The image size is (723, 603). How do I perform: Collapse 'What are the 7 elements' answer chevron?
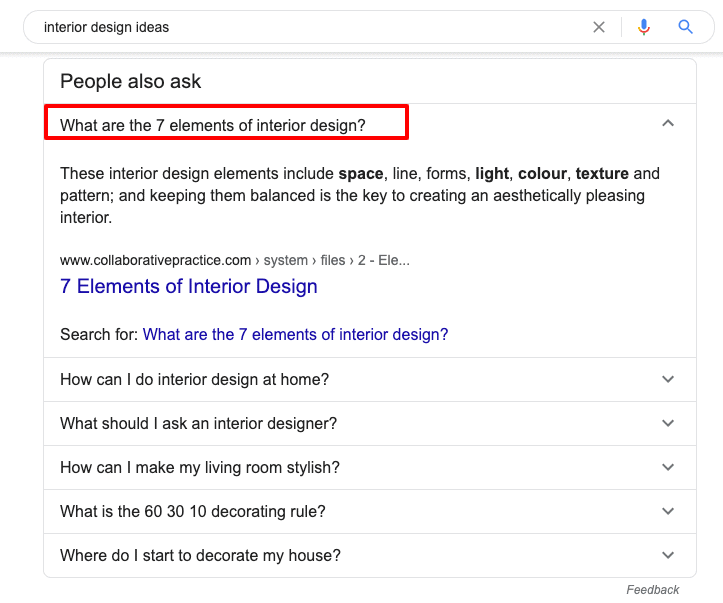tap(668, 123)
